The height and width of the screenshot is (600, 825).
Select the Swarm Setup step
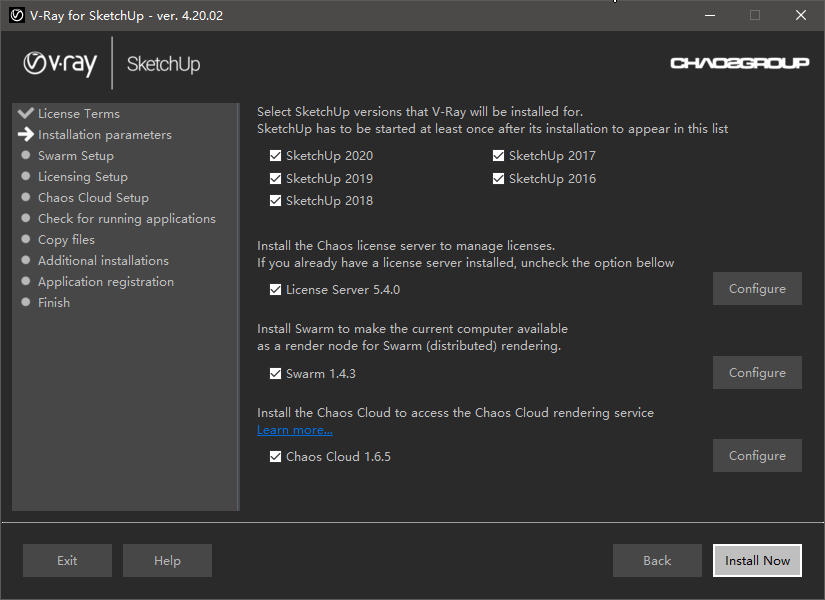[x=76, y=156]
